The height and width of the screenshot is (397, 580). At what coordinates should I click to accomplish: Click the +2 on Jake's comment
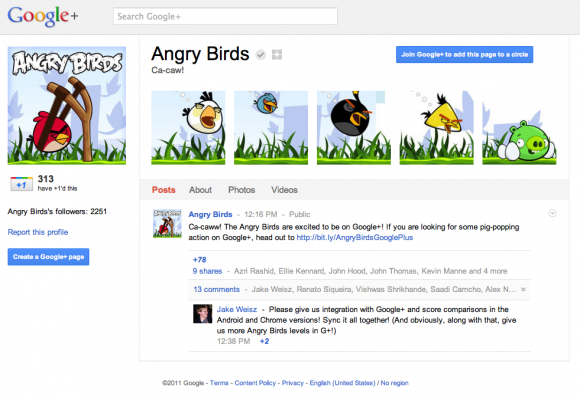264,341
